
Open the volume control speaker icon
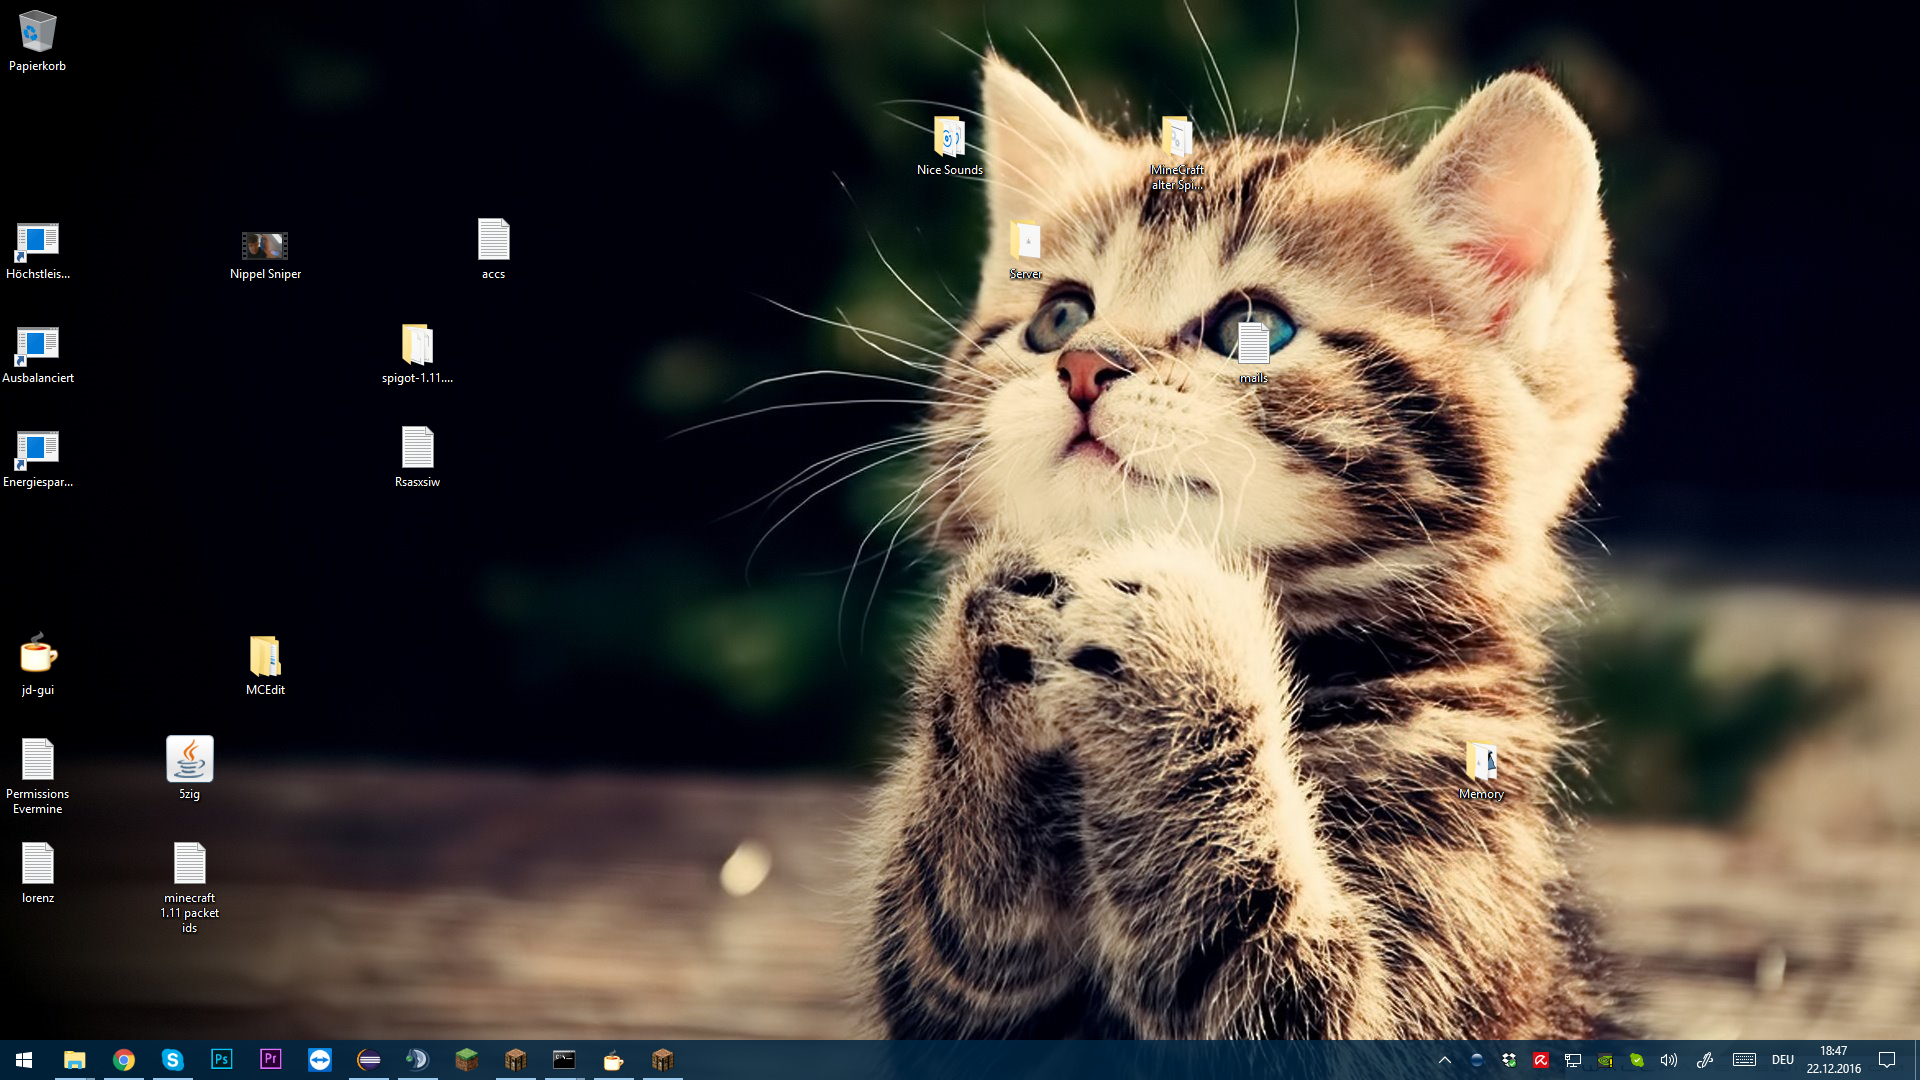pyautogui.click(x=1669, y=1060)
